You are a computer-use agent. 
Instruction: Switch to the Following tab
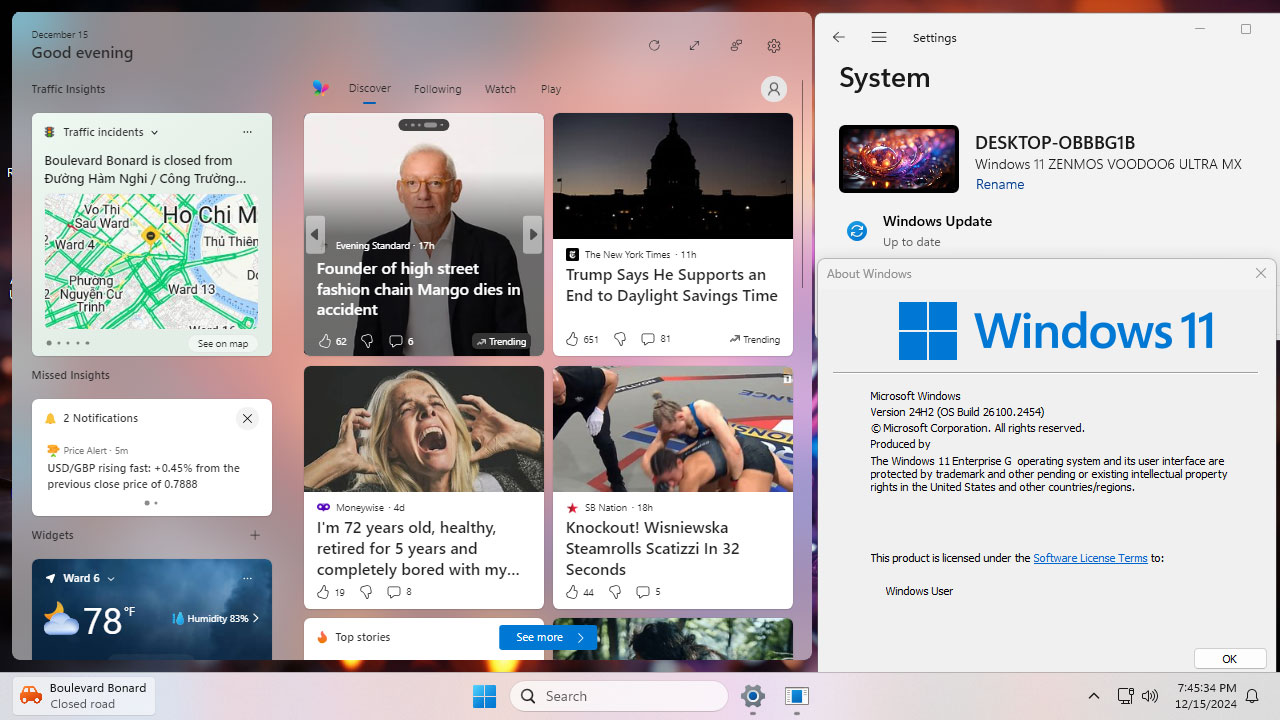click(x=438, y=89)
